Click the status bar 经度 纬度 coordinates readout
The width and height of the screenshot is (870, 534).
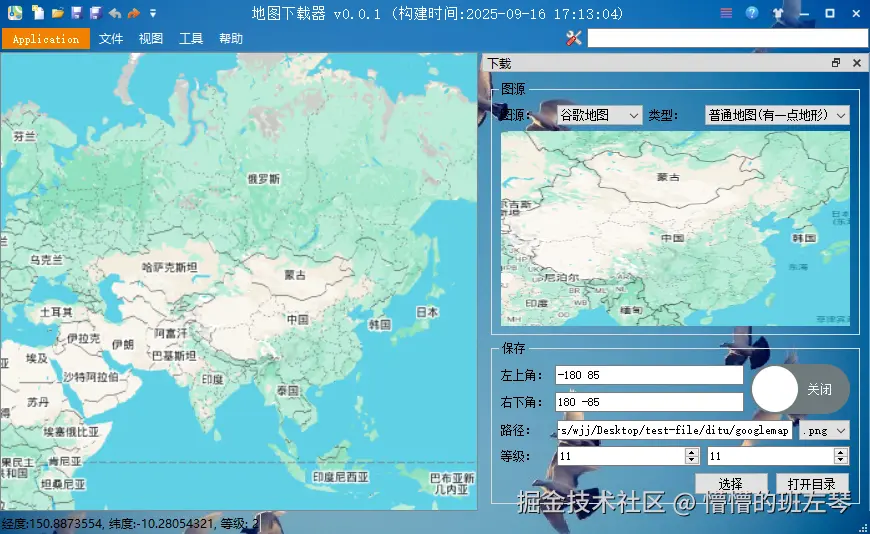pyautogui.click(x=130, y=523)
